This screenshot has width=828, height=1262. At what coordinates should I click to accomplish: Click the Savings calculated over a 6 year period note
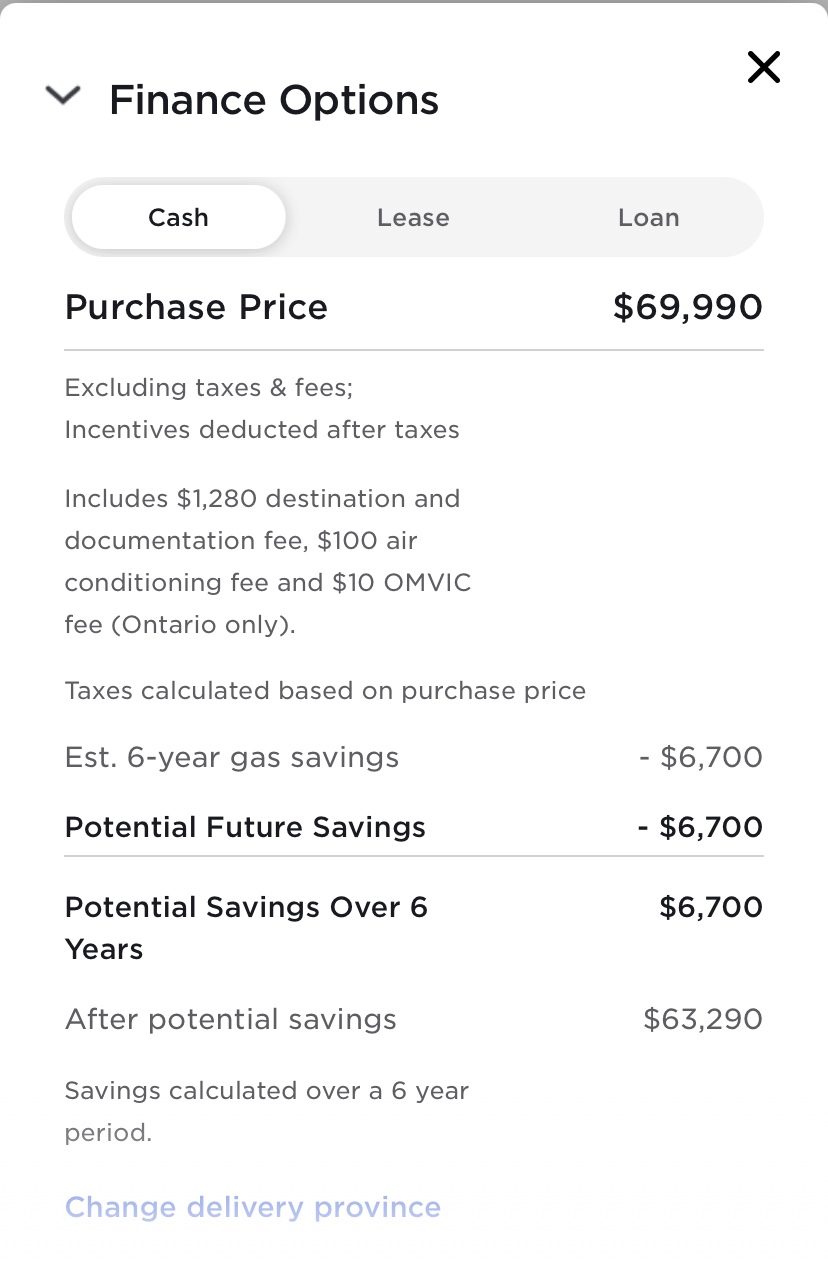click(266, 1111)
